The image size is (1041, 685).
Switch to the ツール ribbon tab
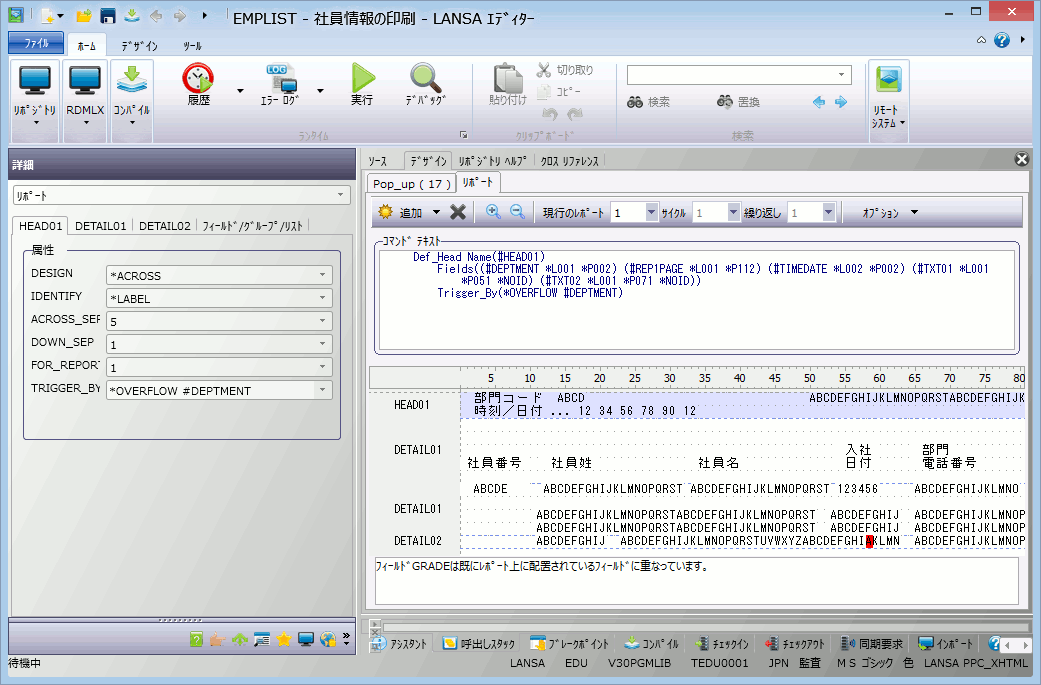coord(193,46)
